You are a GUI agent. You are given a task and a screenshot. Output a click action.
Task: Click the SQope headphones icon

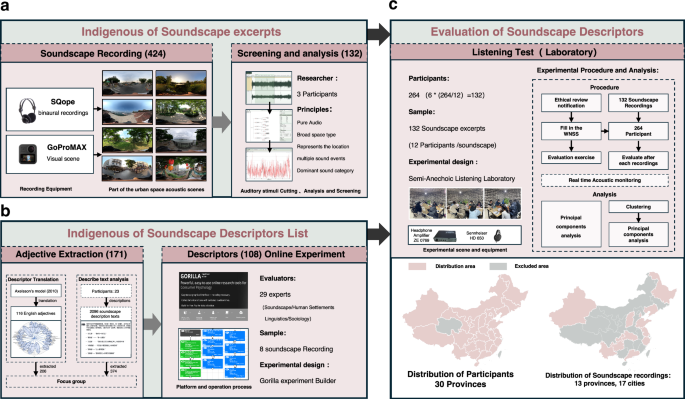[x=27, y=111]
